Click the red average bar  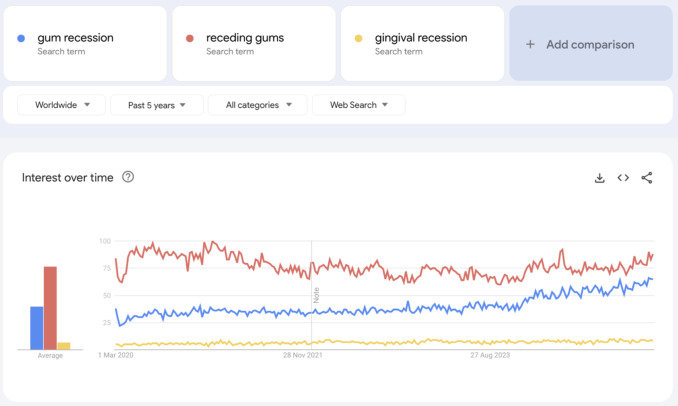click(50, 308)
